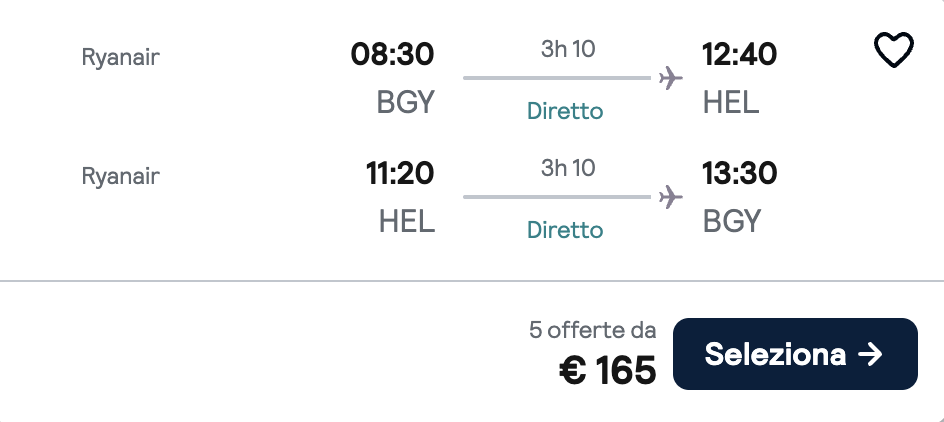Click the € 165 price
This screenshot has width=944, height=422.
pyautogui.click(x=608, y=370)
